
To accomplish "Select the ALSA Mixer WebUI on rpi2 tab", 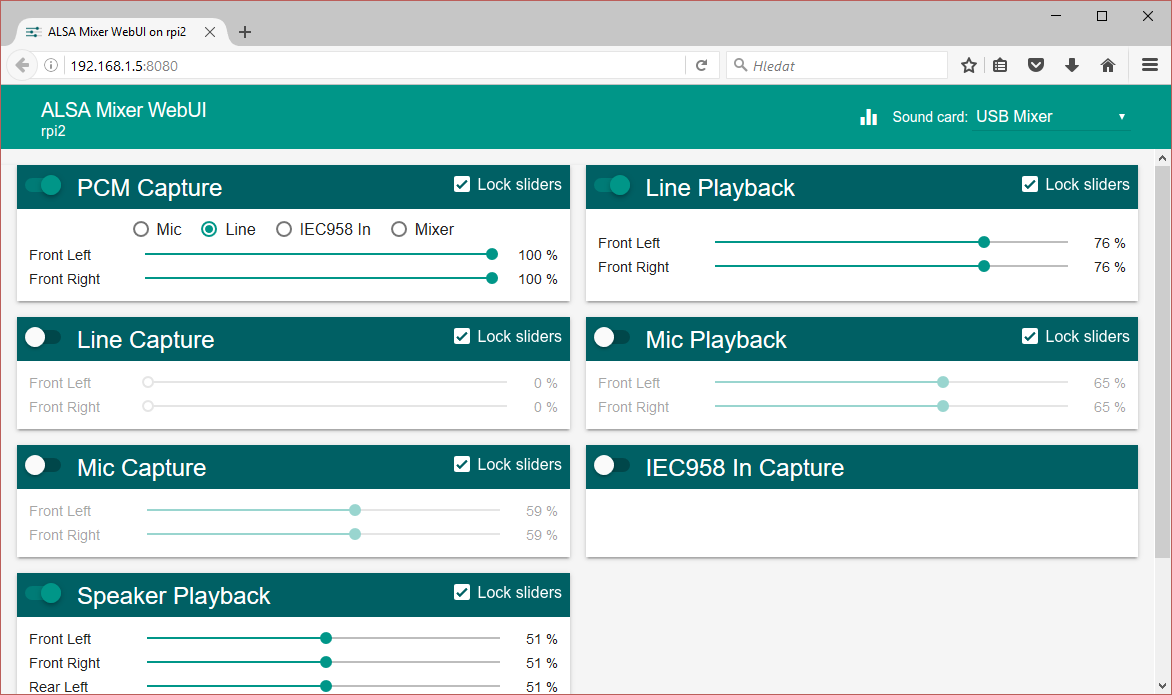I will pos(117,32).
